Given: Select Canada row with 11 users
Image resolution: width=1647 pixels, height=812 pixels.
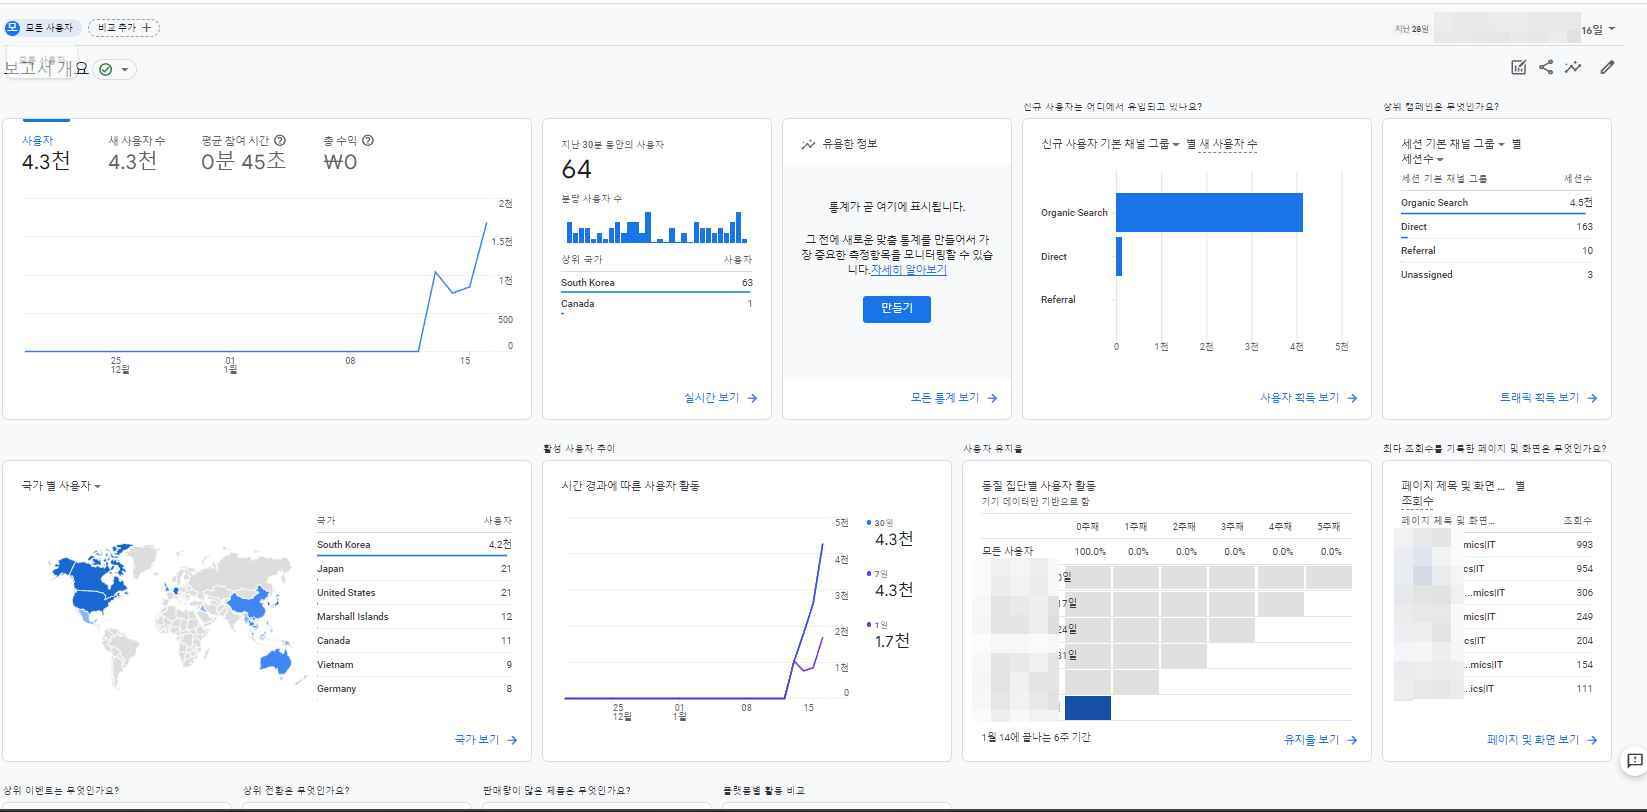Looking at the screenshot, I should click(x=414, y=641).
